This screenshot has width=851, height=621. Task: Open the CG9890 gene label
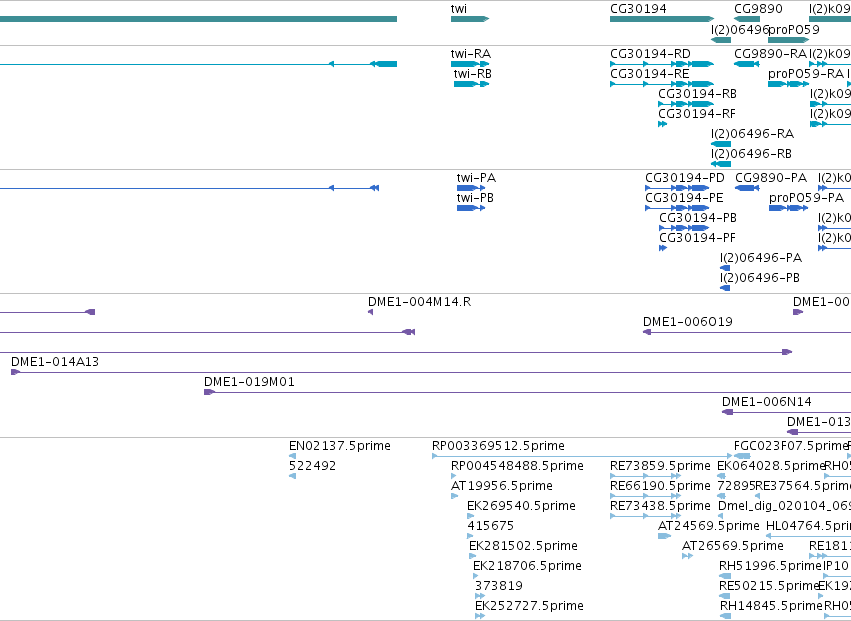click(x=758, y=9)
